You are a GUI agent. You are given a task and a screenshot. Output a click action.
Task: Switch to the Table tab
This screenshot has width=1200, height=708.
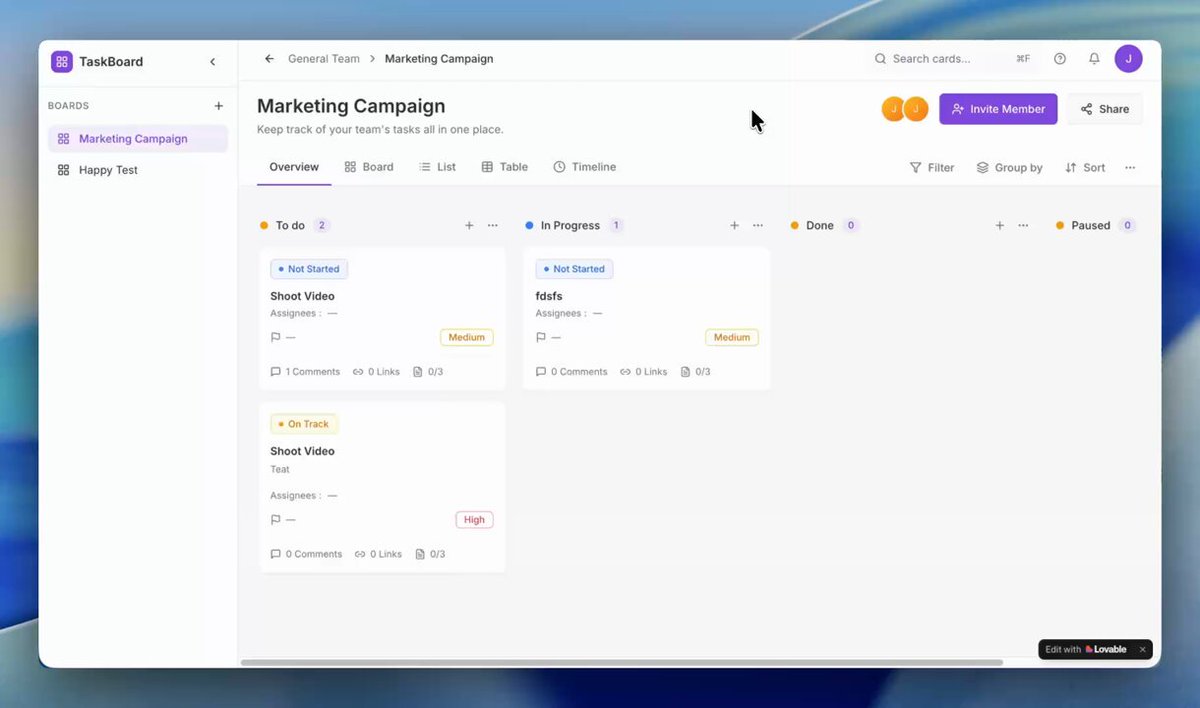(504, 167)
